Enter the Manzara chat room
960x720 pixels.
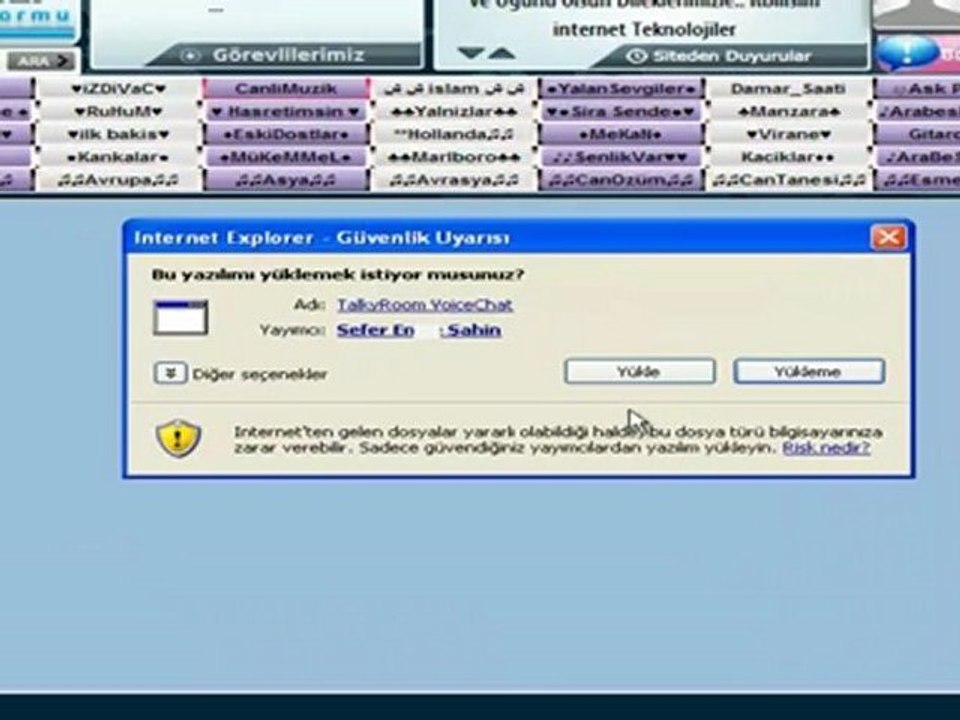click(789, 111)
